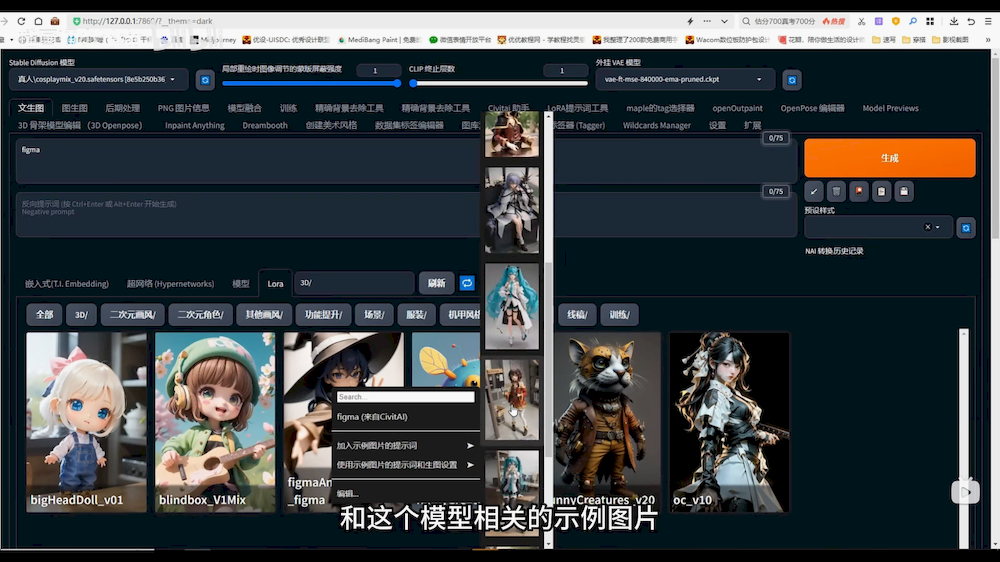Select the Edit entry in the context menu
Viewport: 1000px width, 562px height.
point(348,493)
